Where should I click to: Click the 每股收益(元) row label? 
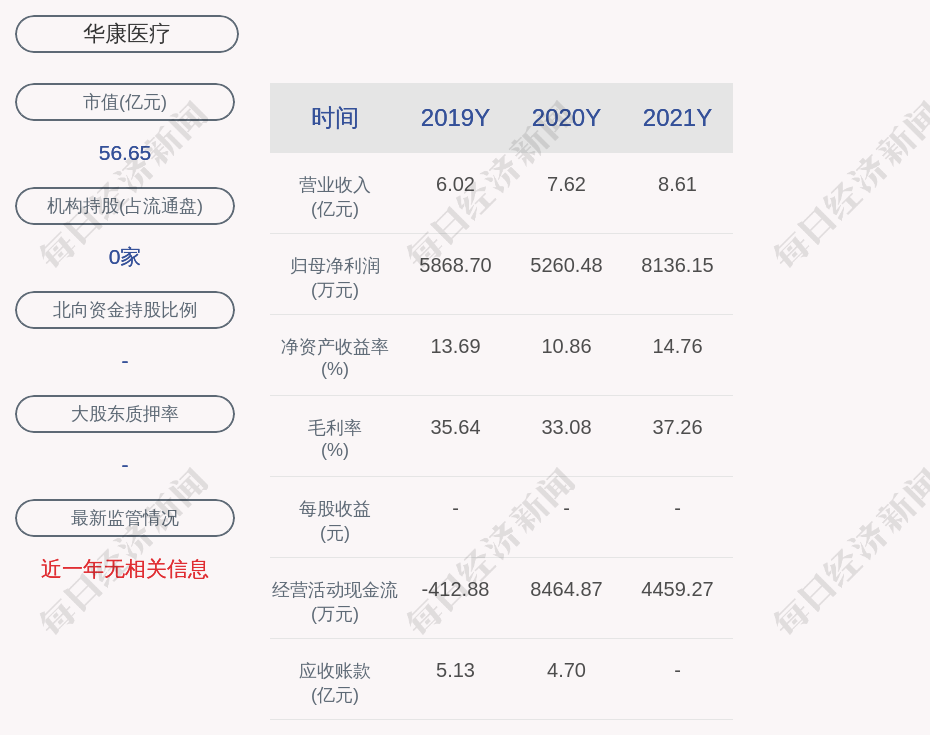335,520
